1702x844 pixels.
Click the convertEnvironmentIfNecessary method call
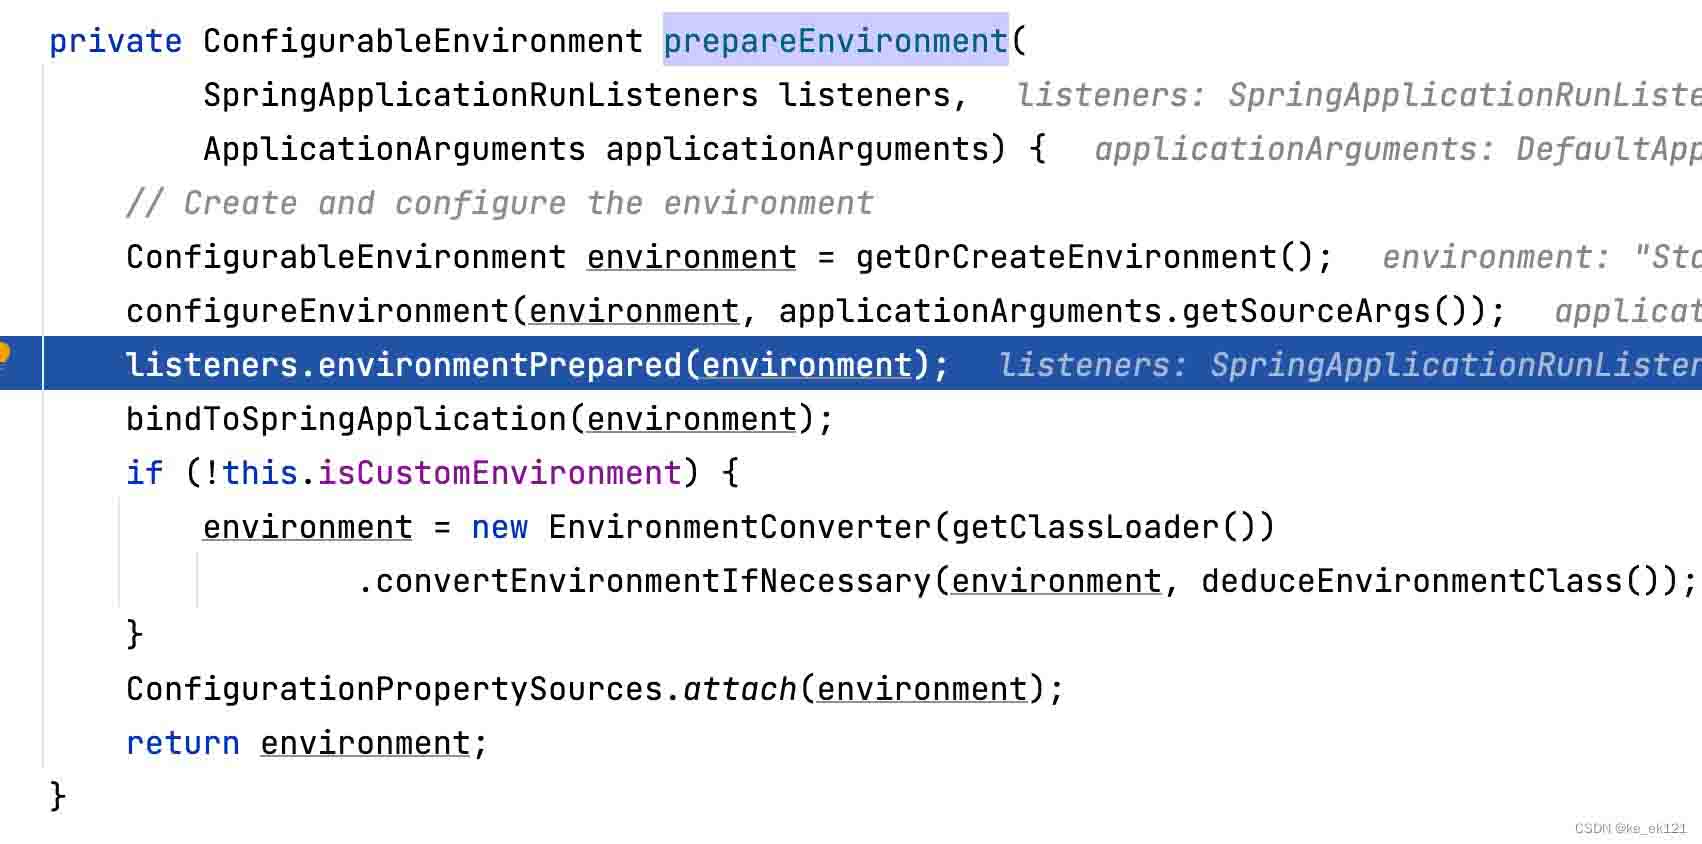click(x=653, y=581)
